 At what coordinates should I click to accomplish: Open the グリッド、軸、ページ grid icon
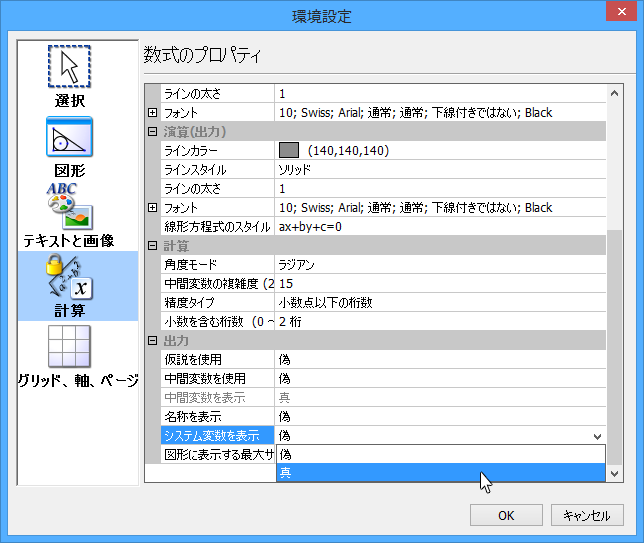[x=69, y=350]
